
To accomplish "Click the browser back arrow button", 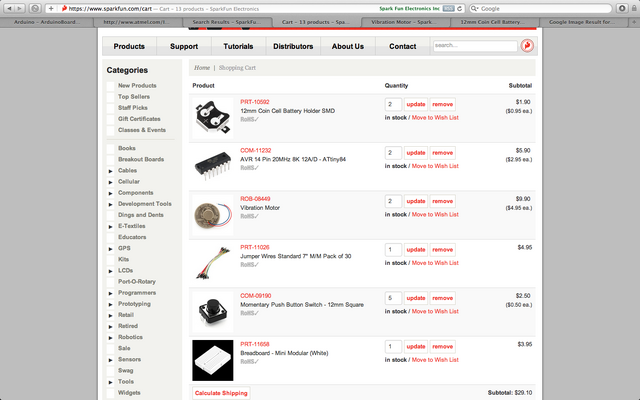I will (x=9, y=8).
